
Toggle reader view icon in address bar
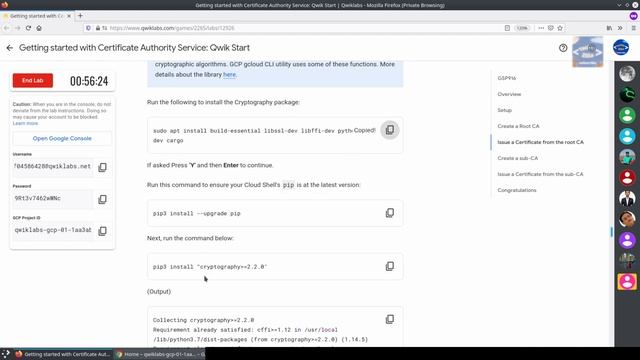pyautogui.click(x=507, y=28)
